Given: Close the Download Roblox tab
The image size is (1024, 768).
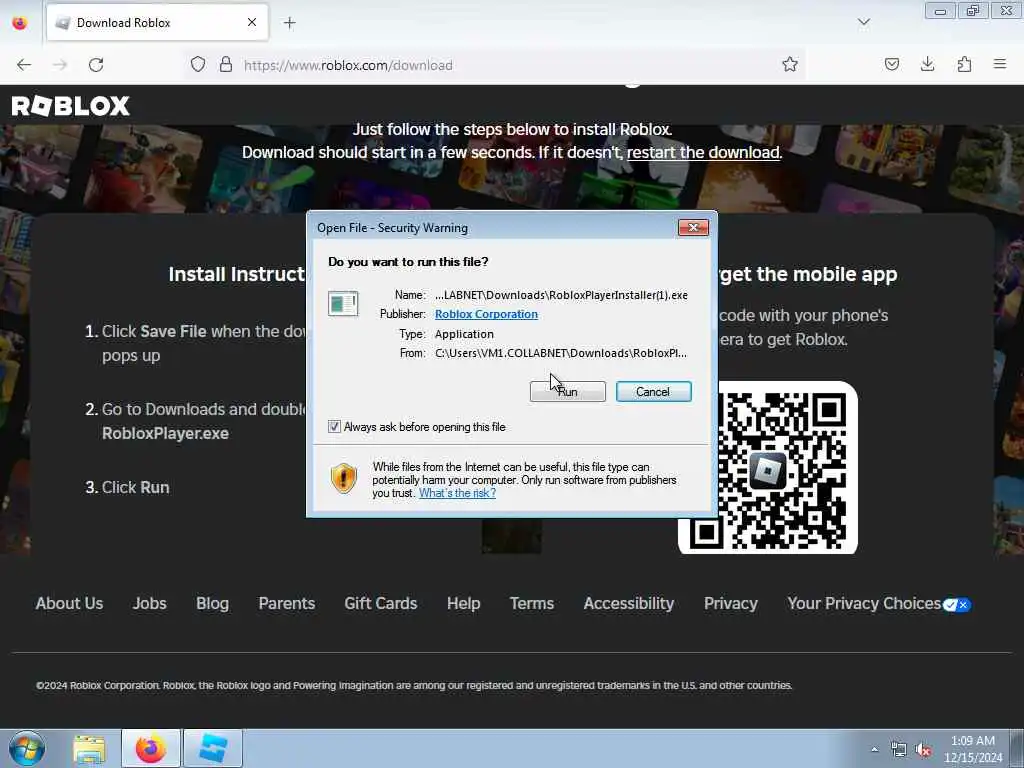Looking at the screenshot, I should [x=252, y=23].
